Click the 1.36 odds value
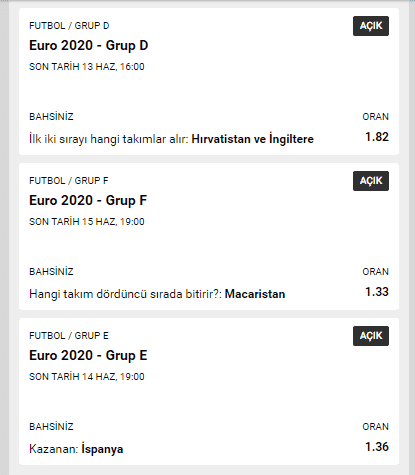415x475 pixels. [377, 447]
